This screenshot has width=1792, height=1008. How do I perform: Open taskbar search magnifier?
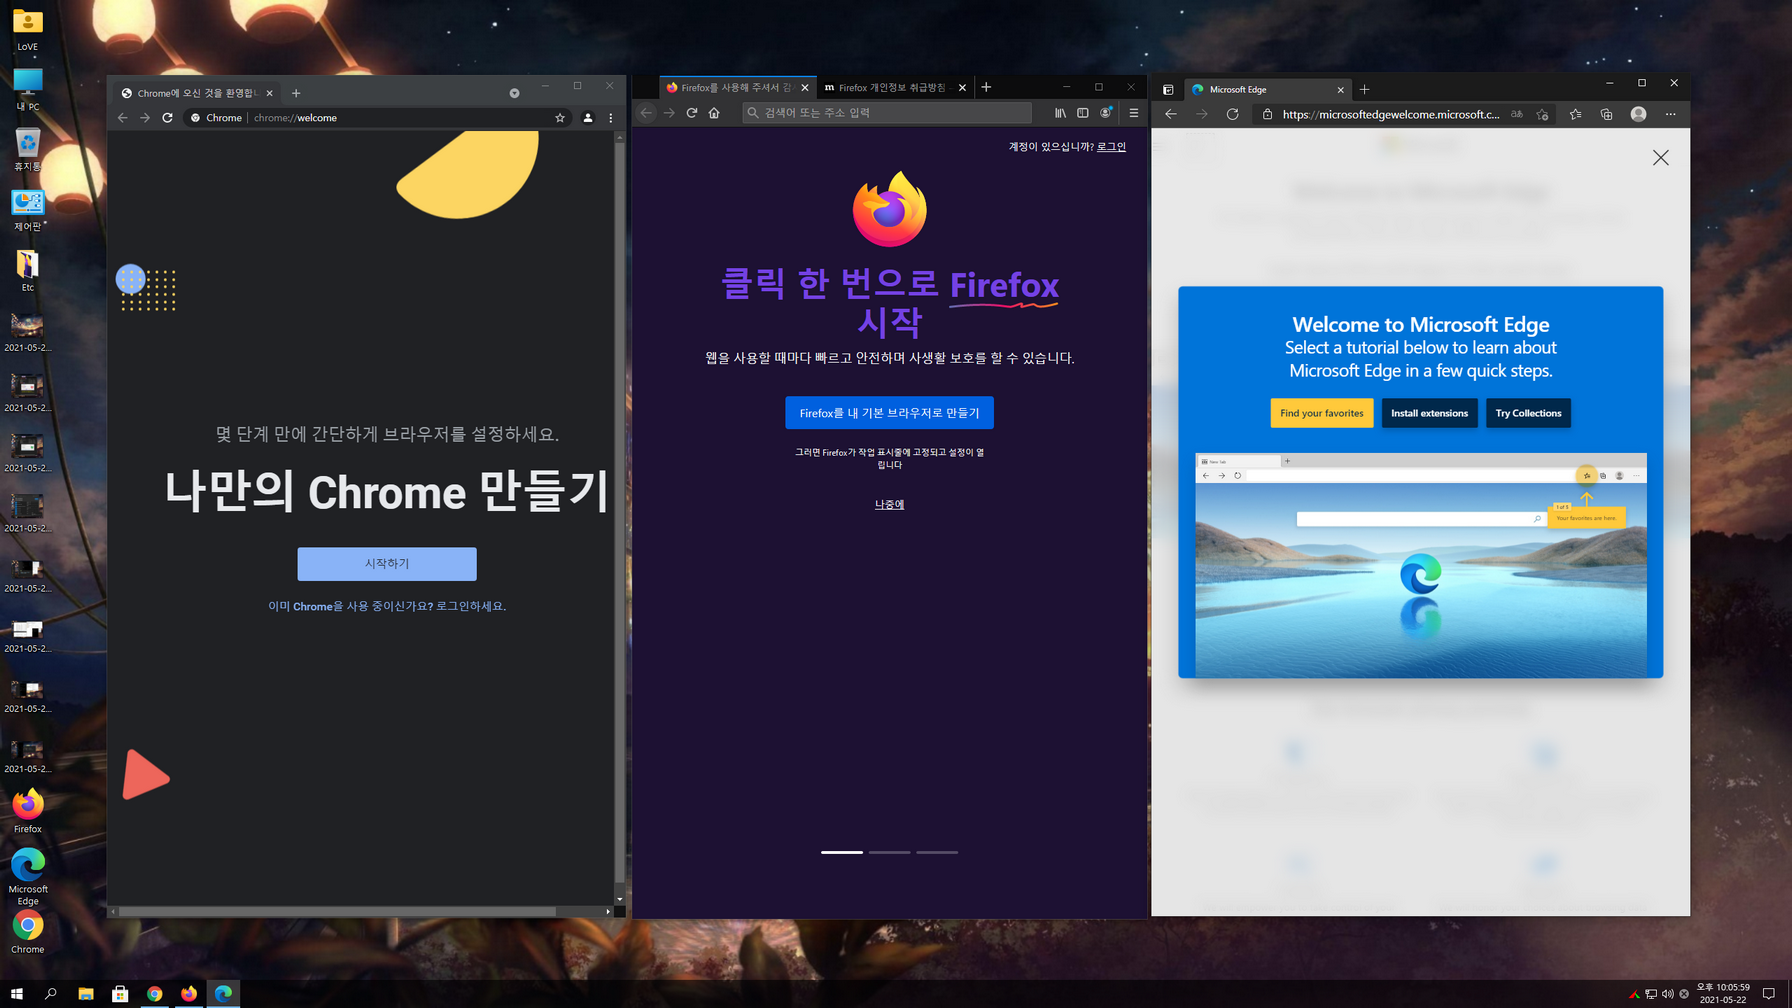[50, 993]
